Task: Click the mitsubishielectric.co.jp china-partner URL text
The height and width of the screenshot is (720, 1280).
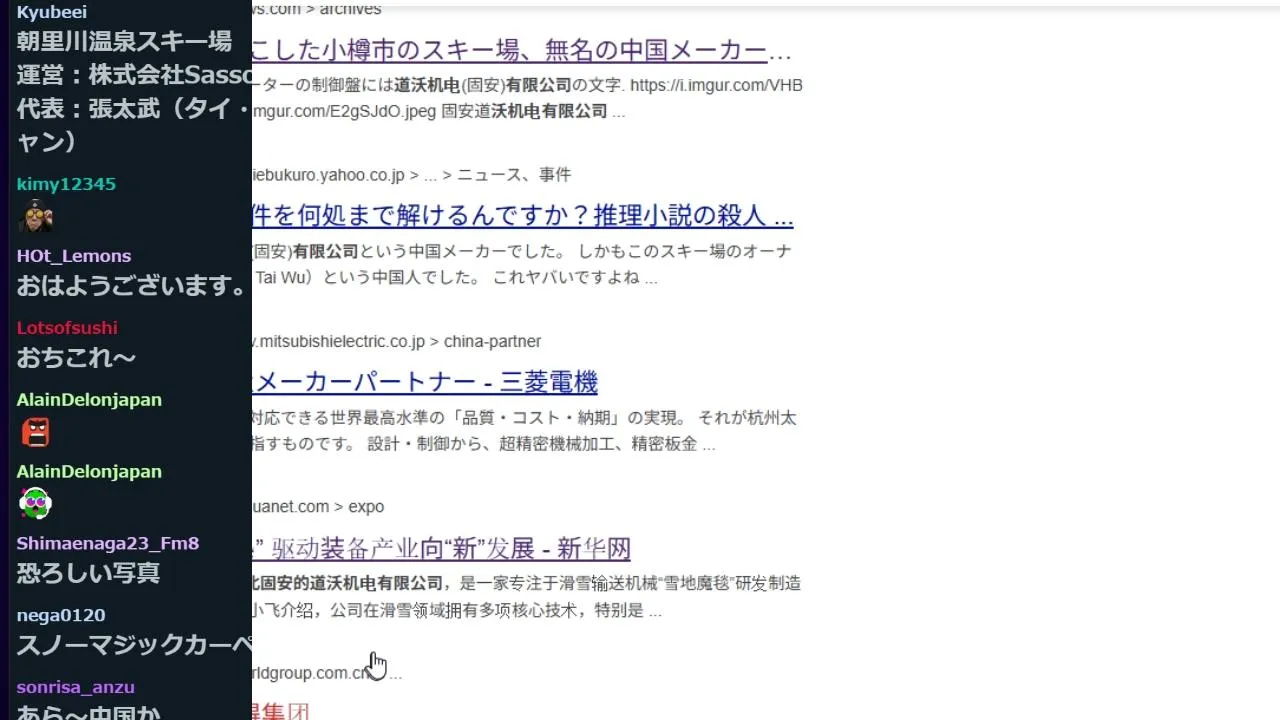Action: coord(398,341)
